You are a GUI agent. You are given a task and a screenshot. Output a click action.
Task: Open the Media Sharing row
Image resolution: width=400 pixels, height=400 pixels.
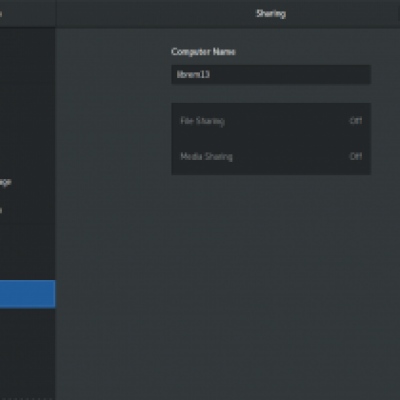(271, 157)
